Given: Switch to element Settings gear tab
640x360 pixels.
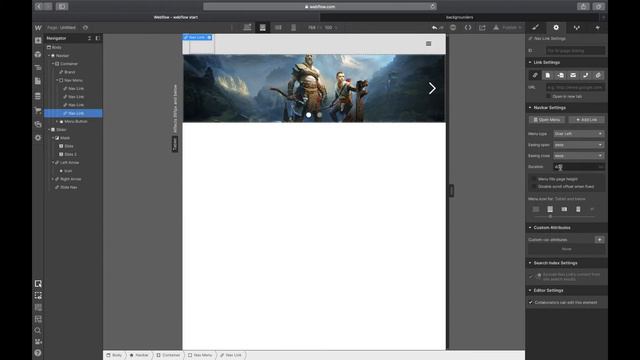Looking at the screenshot, I should tap(556, 28).
